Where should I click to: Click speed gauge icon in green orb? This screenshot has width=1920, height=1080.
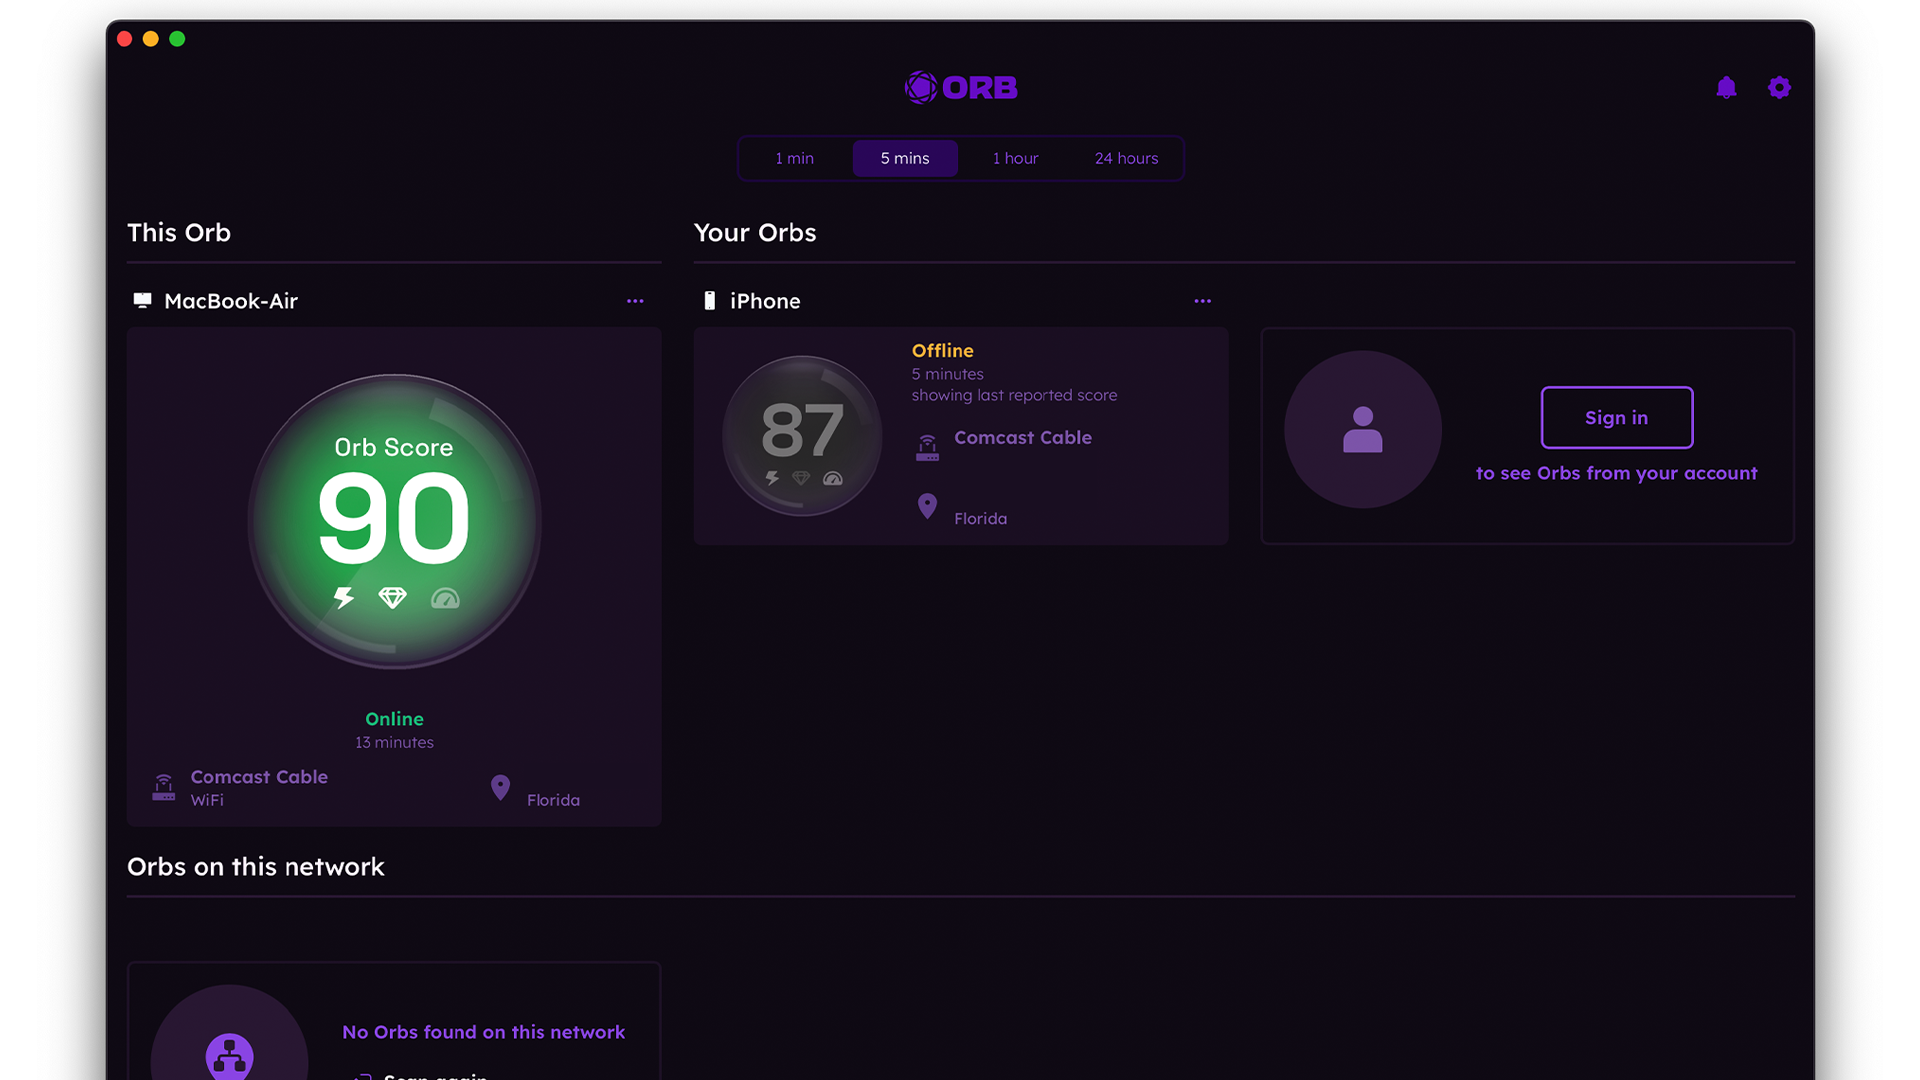pyautogui.click(x=445, y=598)
